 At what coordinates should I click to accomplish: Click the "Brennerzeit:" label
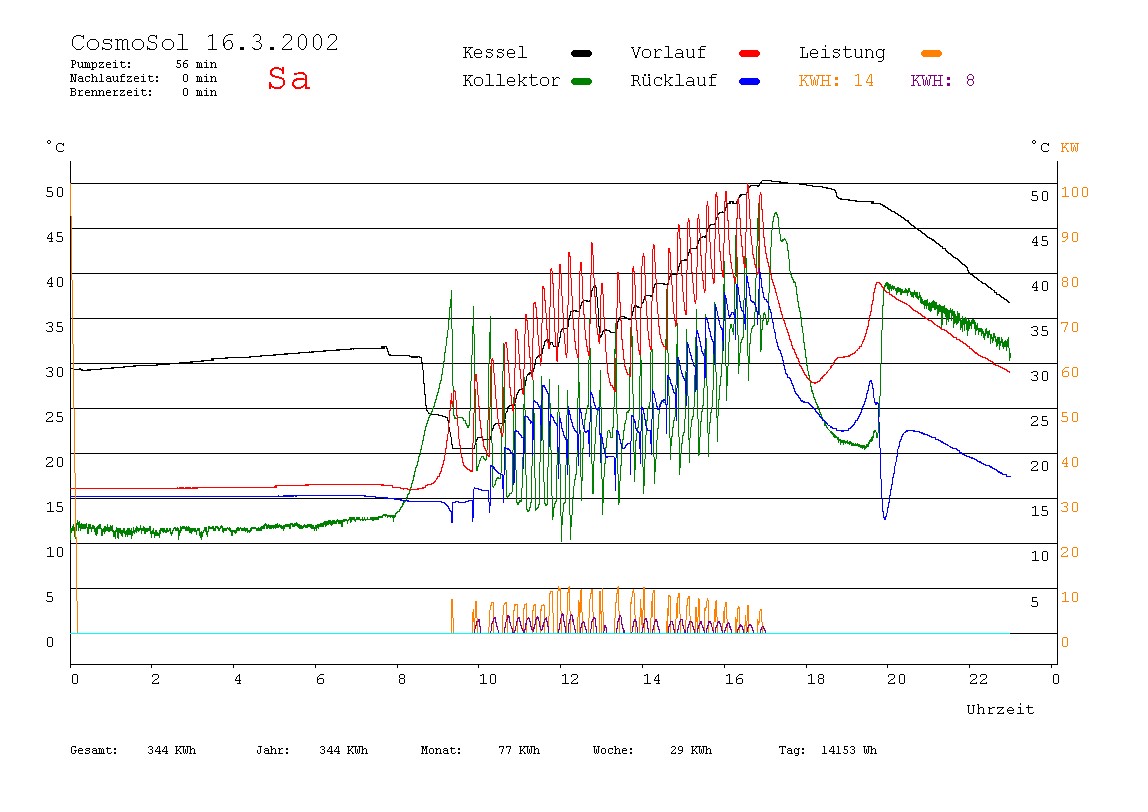[x=111, y=92]
